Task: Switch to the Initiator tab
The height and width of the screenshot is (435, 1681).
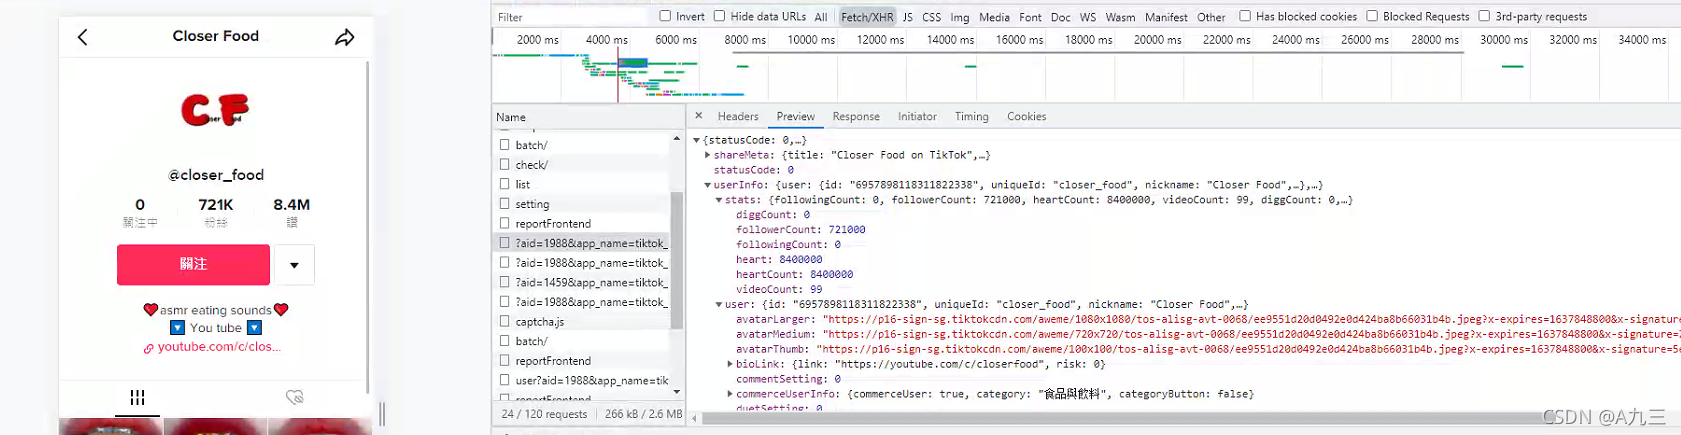Action: click(x=917, y=117)
